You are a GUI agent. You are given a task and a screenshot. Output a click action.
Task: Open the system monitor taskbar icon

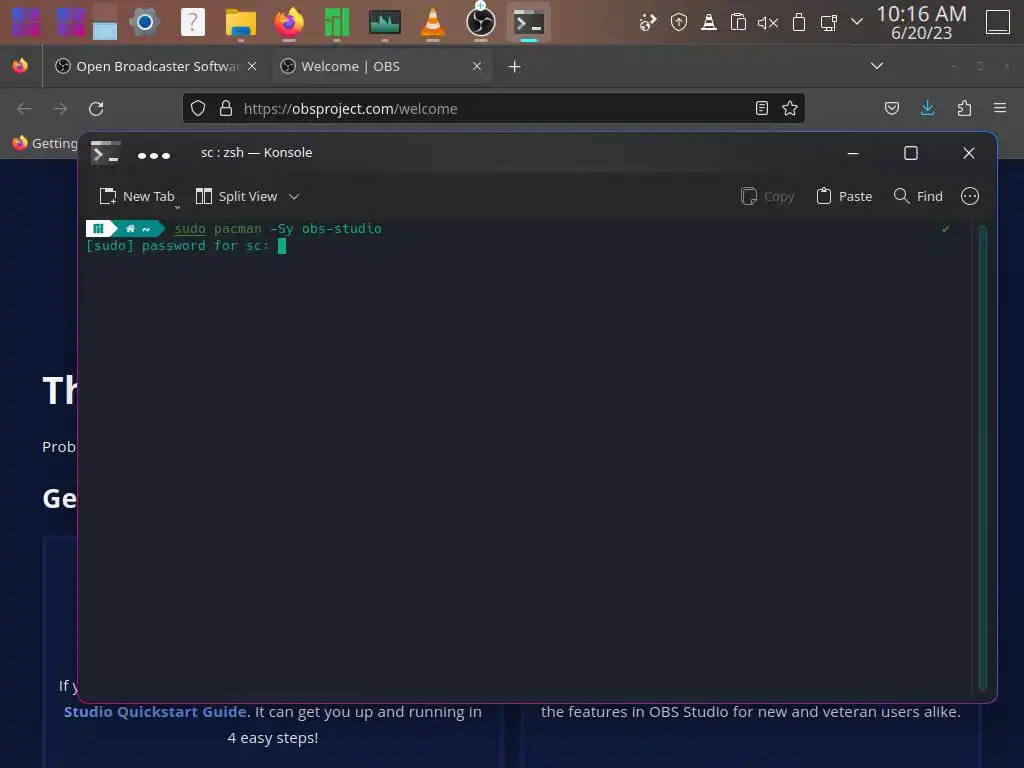(385, 22)
